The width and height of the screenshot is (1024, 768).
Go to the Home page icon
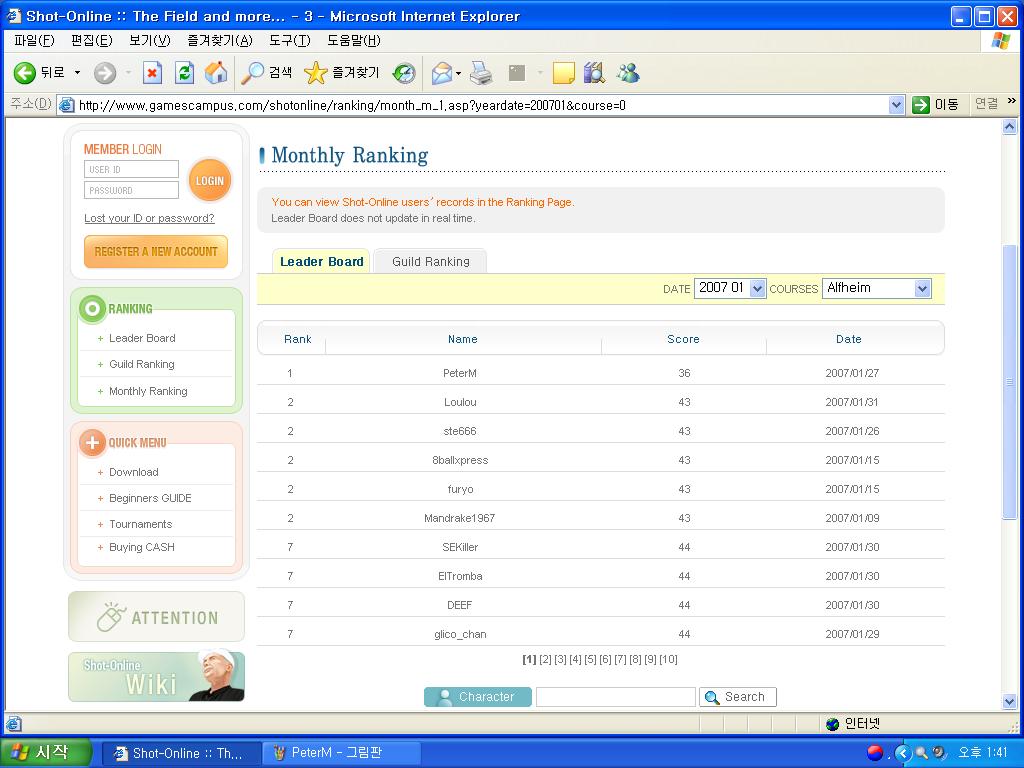[216, 73]
